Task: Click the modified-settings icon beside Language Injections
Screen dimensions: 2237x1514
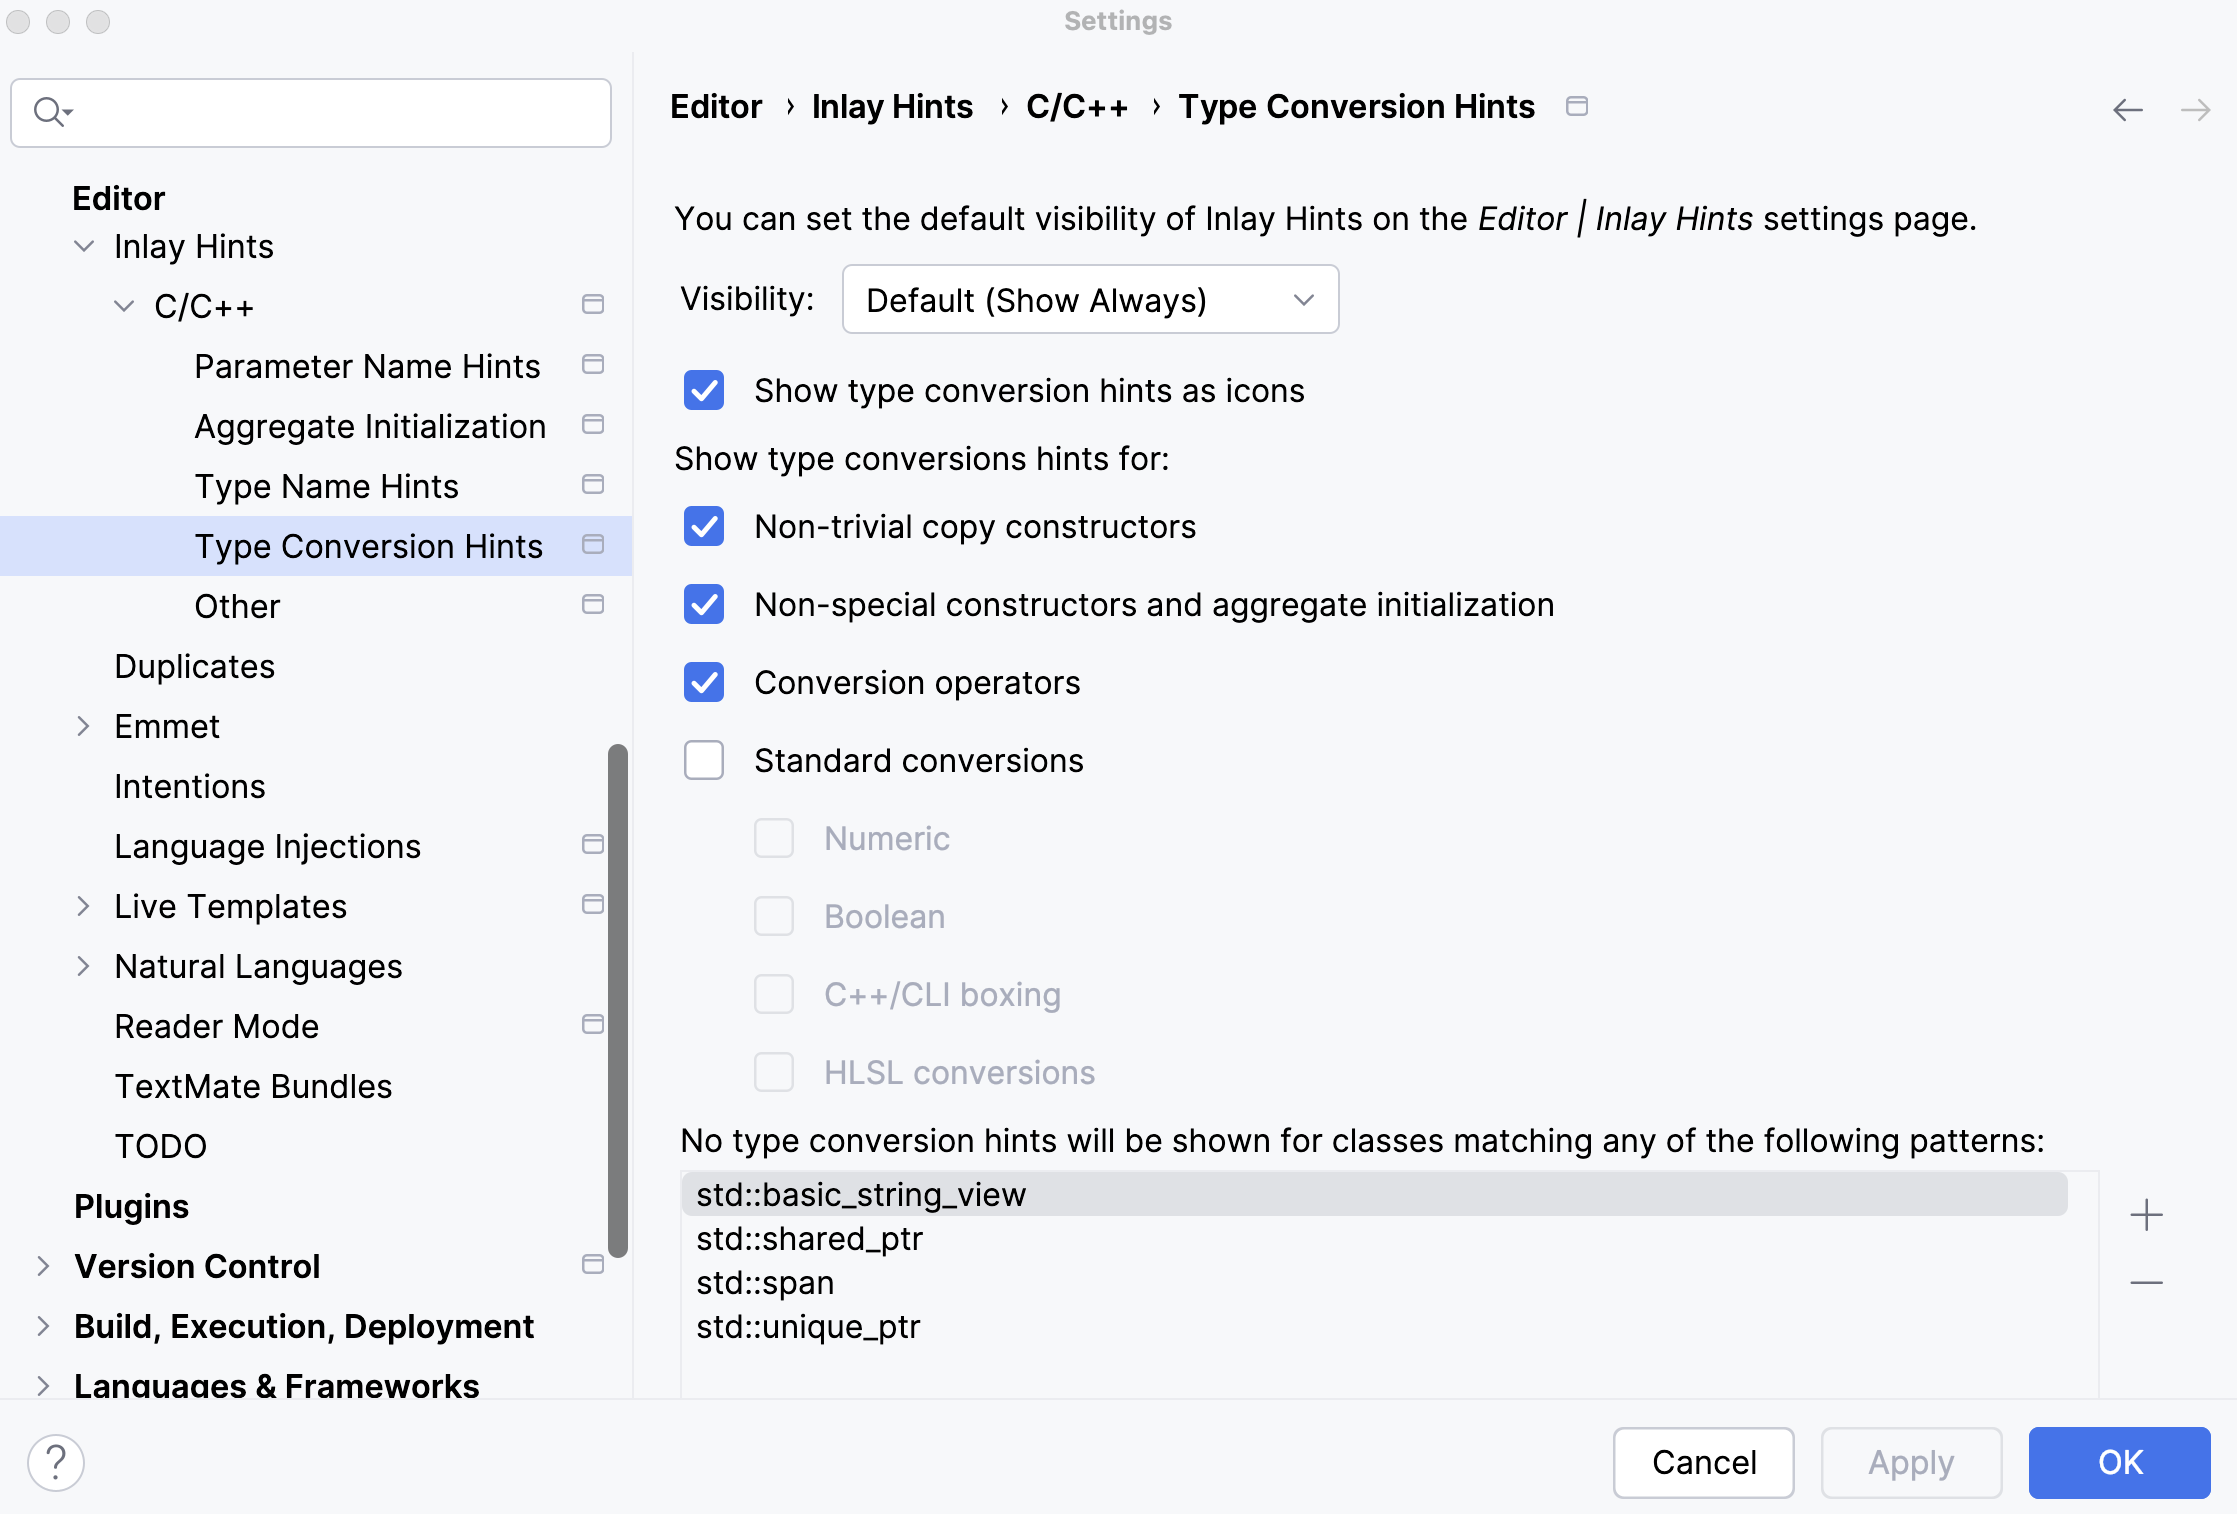Action: click(x=592, y=845)
